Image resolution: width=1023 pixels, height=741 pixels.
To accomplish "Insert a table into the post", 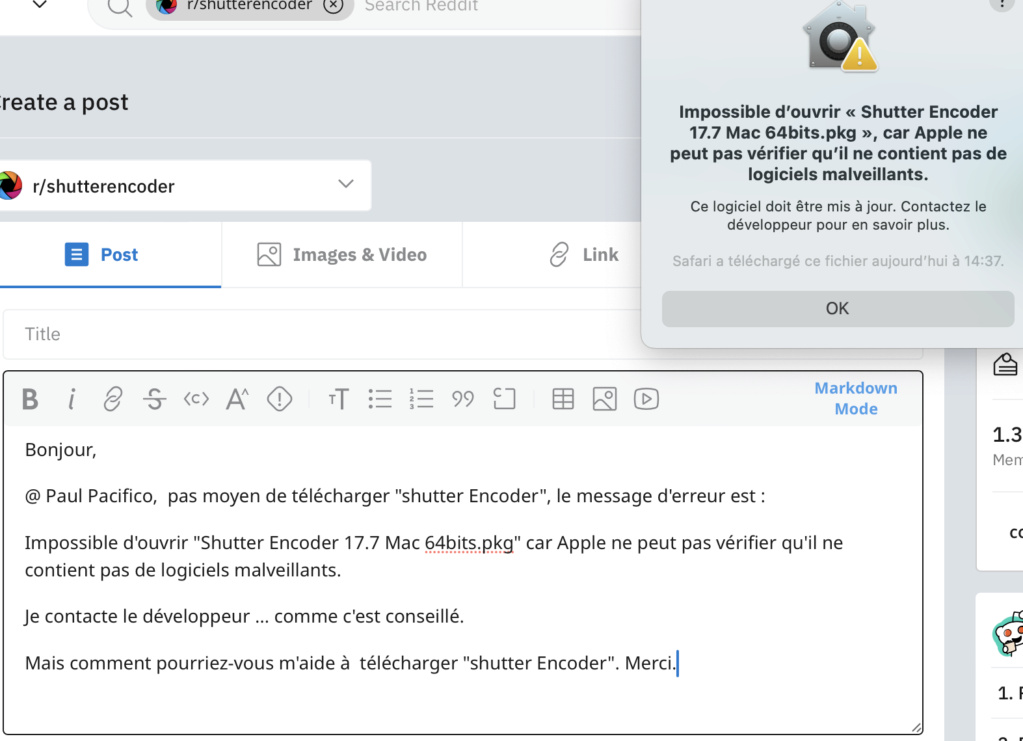I will (563, 399).
